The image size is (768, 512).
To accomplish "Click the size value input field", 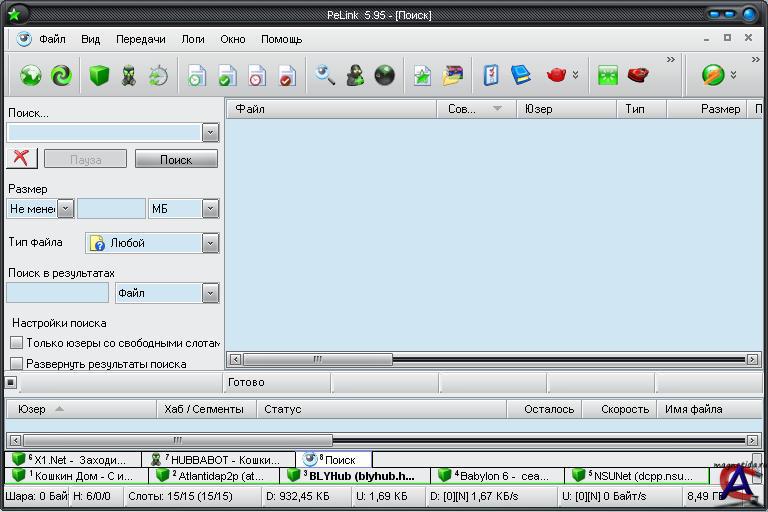I will pyautogui.click(x=111, y=209).
